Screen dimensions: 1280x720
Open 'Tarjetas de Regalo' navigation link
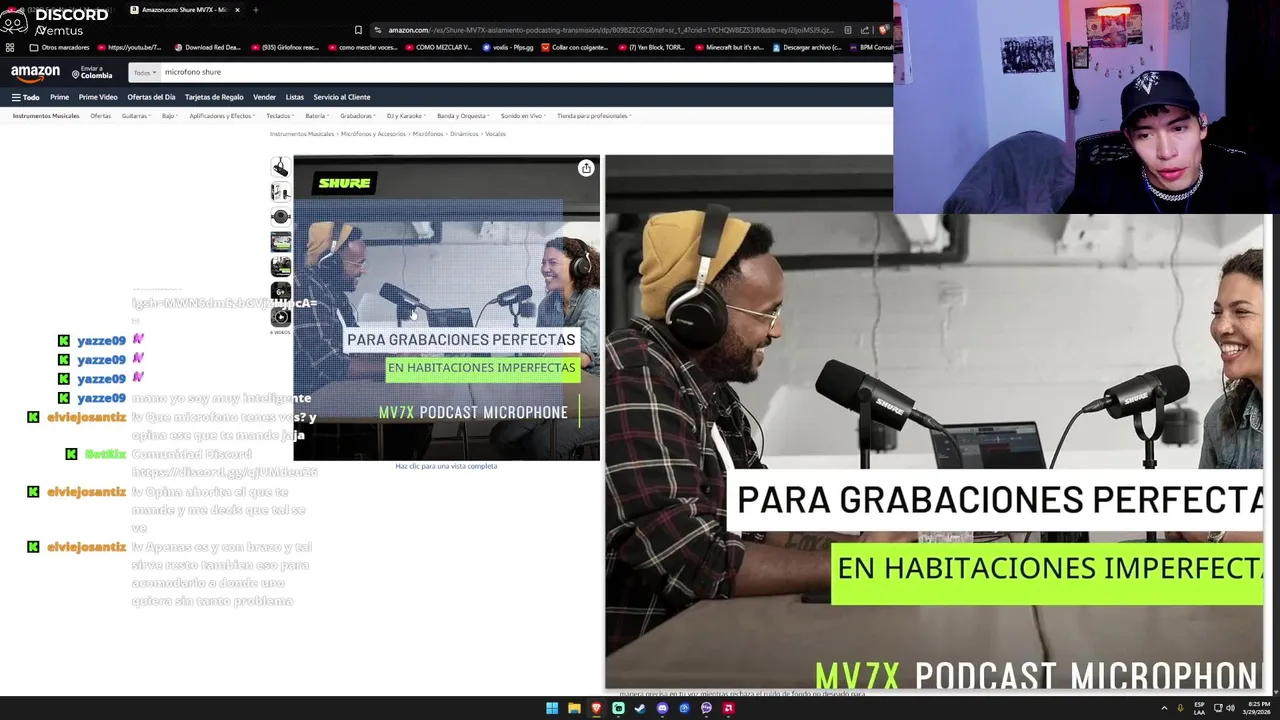[x=214, y=97]
